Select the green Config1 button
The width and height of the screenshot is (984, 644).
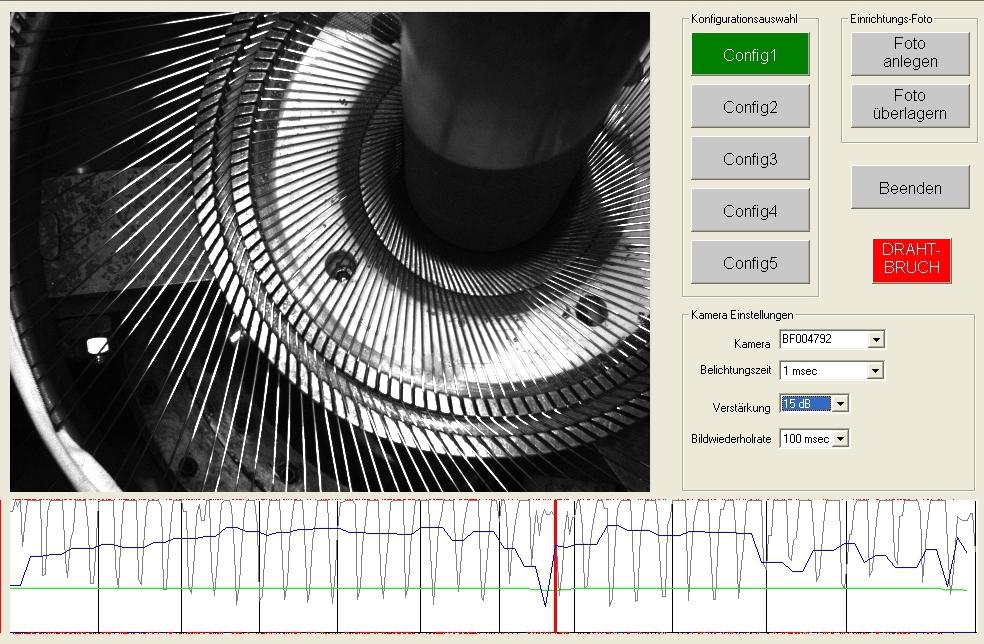point(749,55)
